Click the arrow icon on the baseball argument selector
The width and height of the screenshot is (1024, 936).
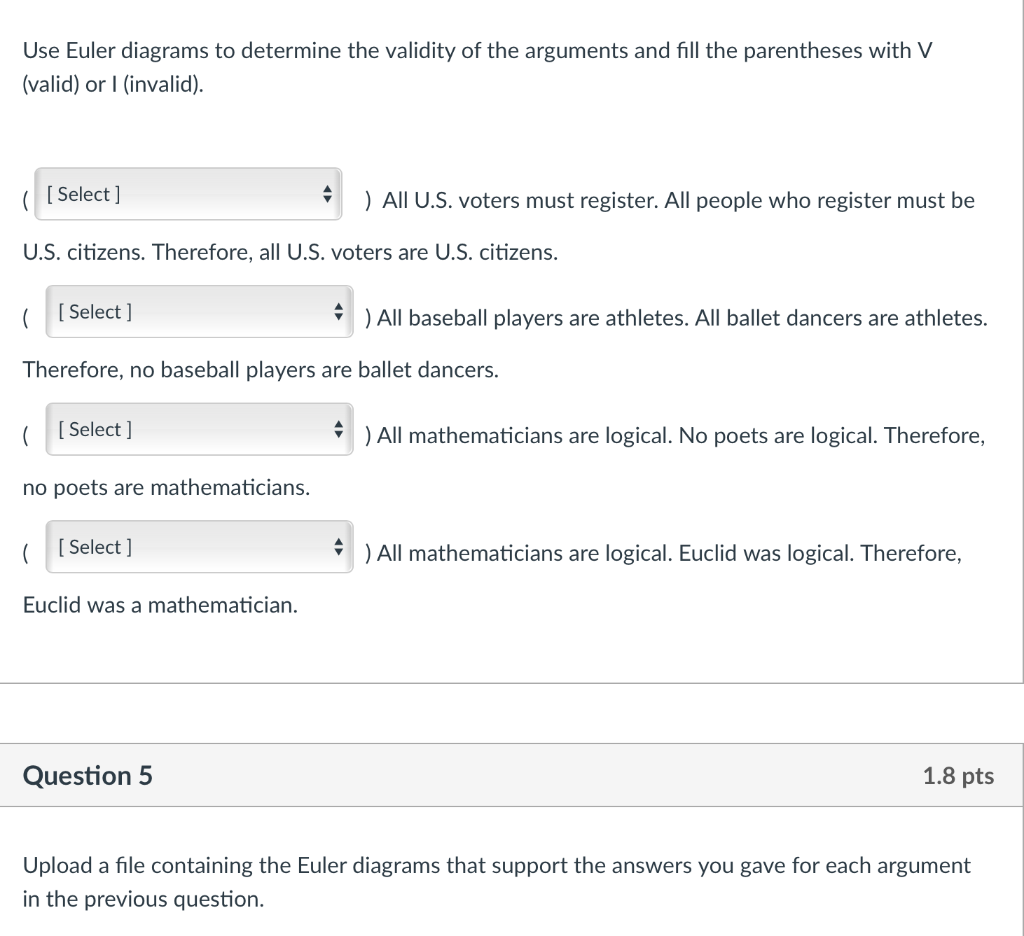coord(339,311)
